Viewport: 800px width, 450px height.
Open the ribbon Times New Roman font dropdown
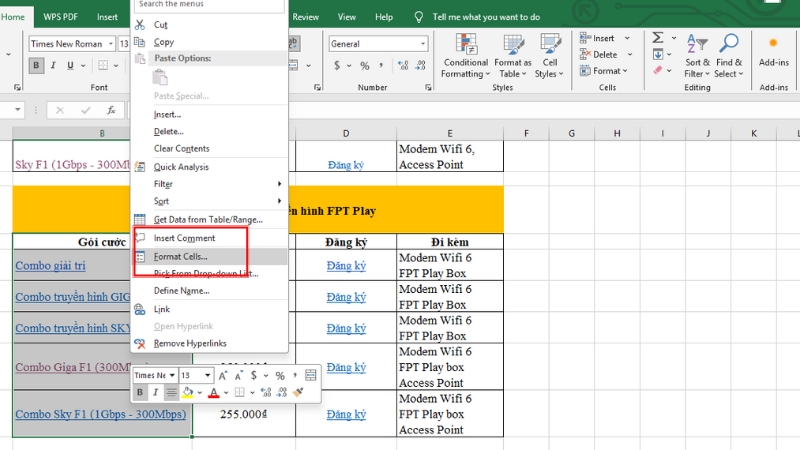point(109,44)
